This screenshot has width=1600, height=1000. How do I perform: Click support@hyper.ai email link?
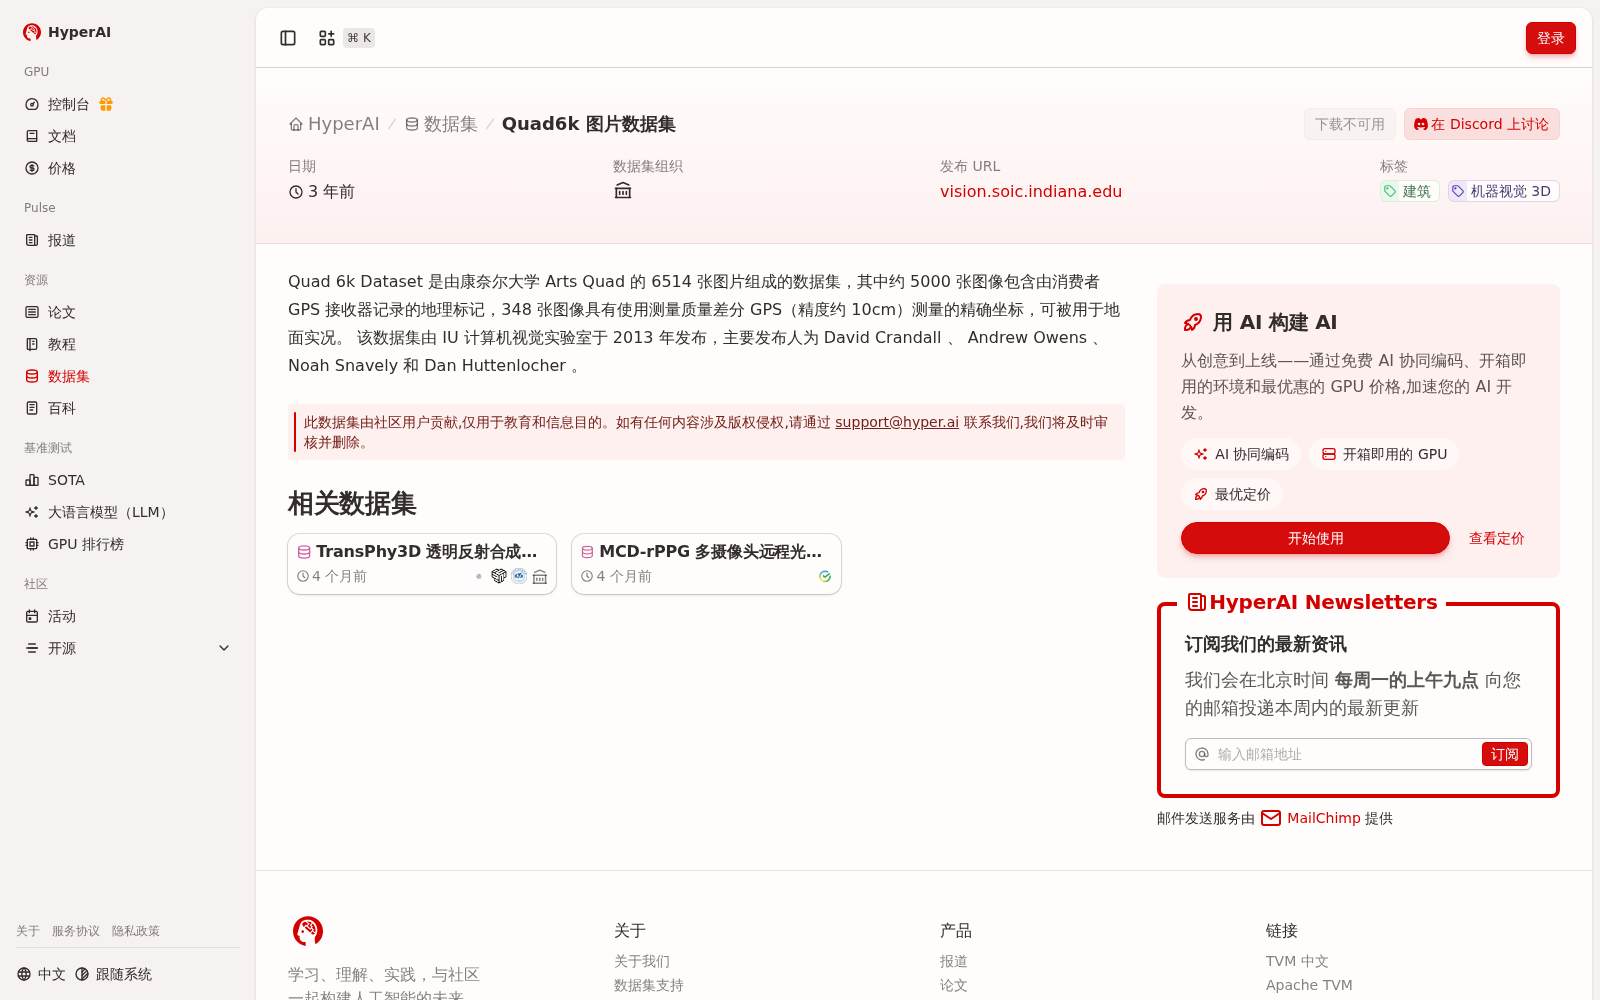pyautogui.click(x=896, y=422)
